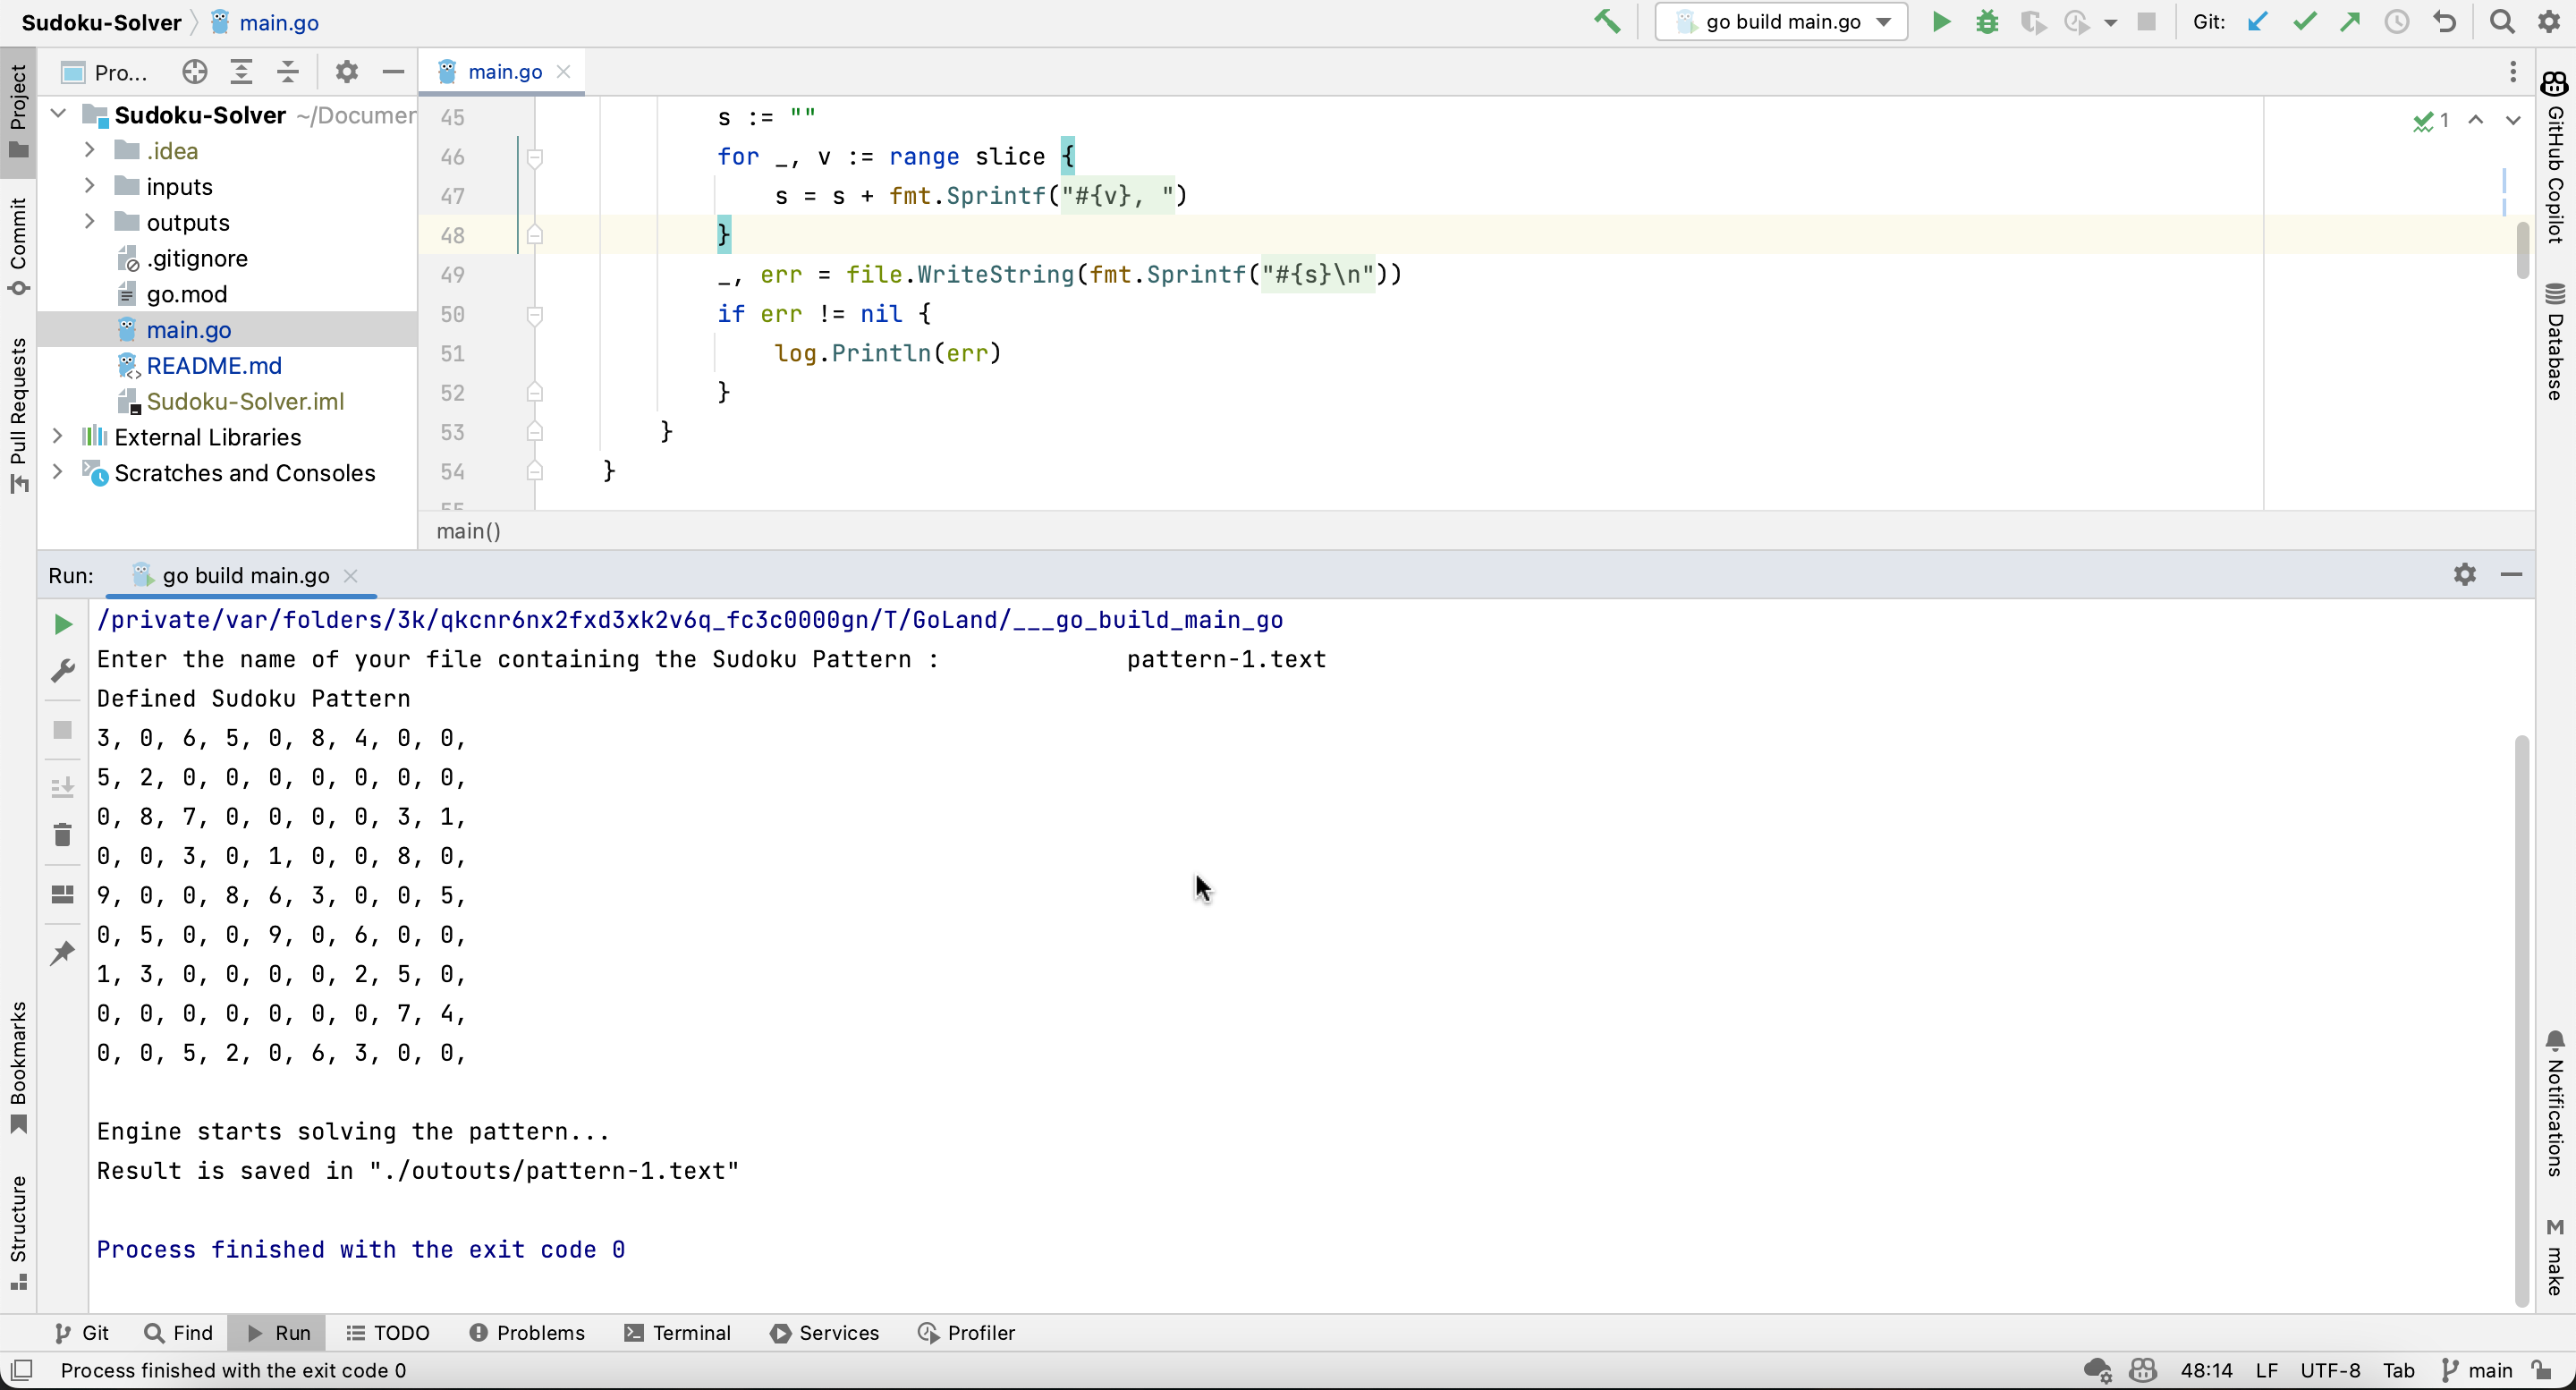
Task: Expand the inputs folder
Action: tap(90, 186)
